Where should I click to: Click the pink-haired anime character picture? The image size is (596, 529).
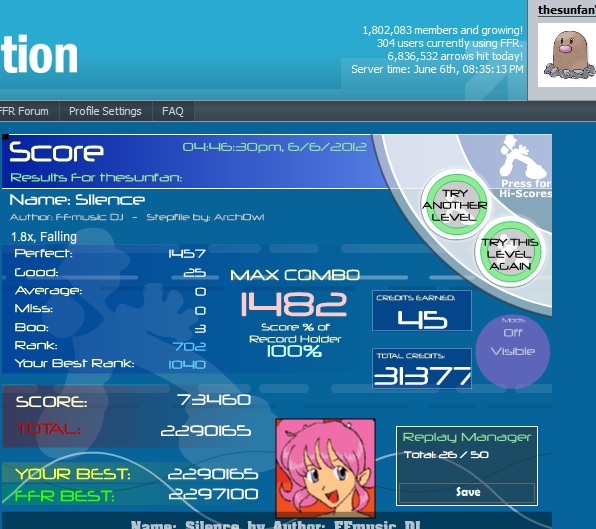[x=325, y=468]
